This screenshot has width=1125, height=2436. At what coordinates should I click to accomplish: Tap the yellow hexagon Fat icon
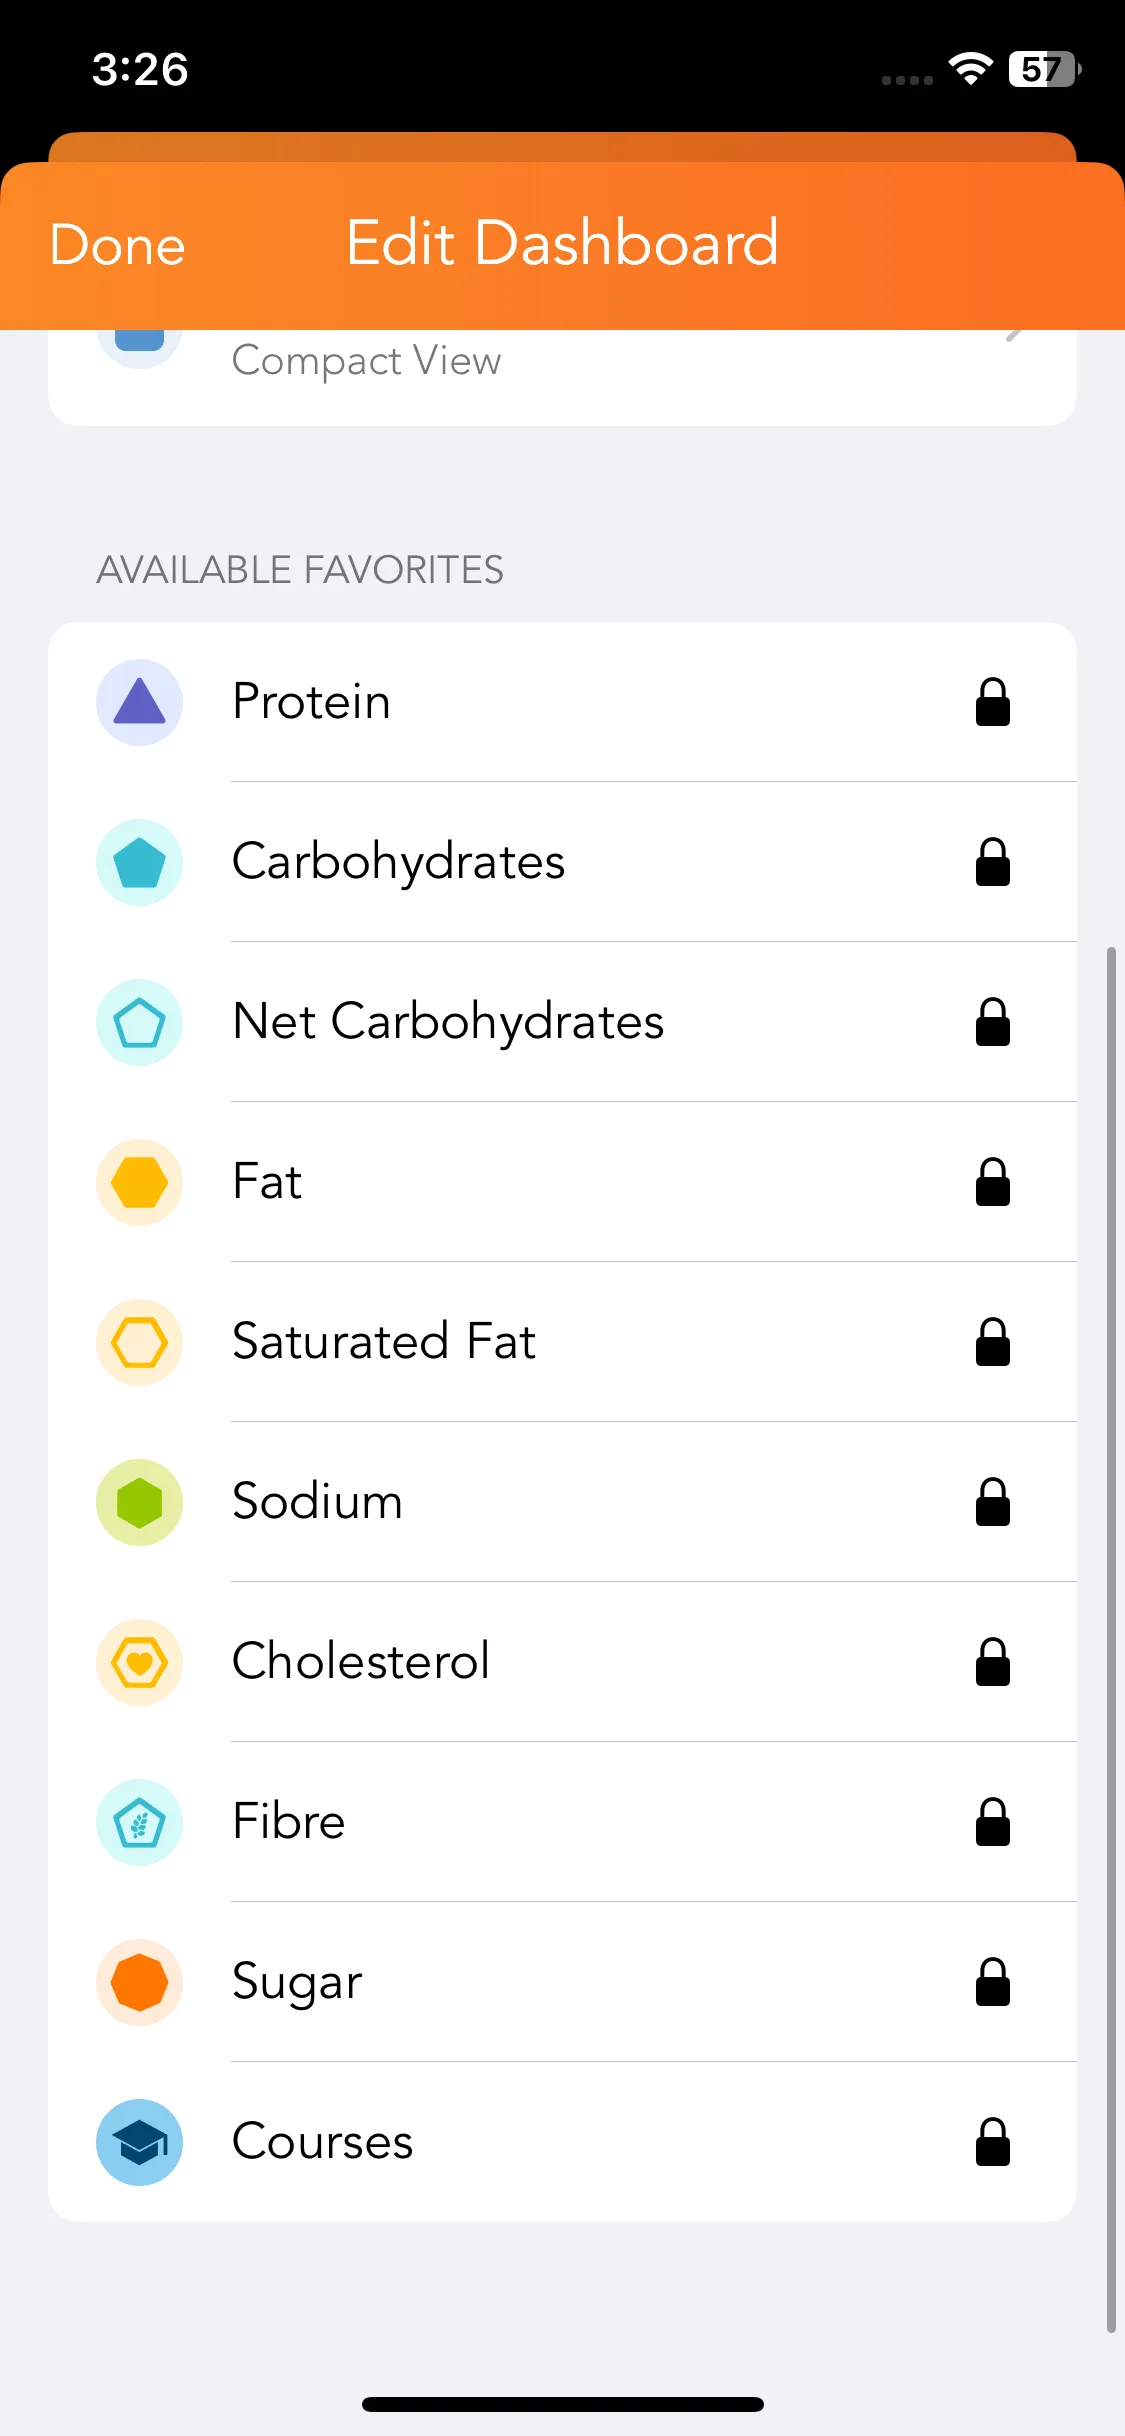139,1182
